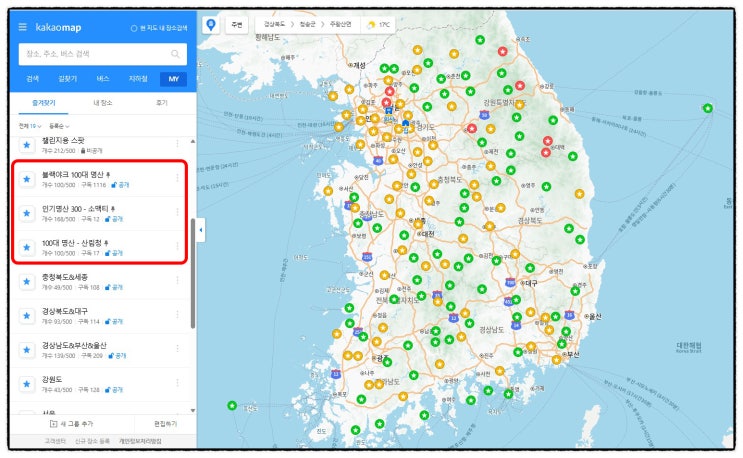
Task: Select 주왕산면 in the location breadcrumb
Action: coord(341,24)
